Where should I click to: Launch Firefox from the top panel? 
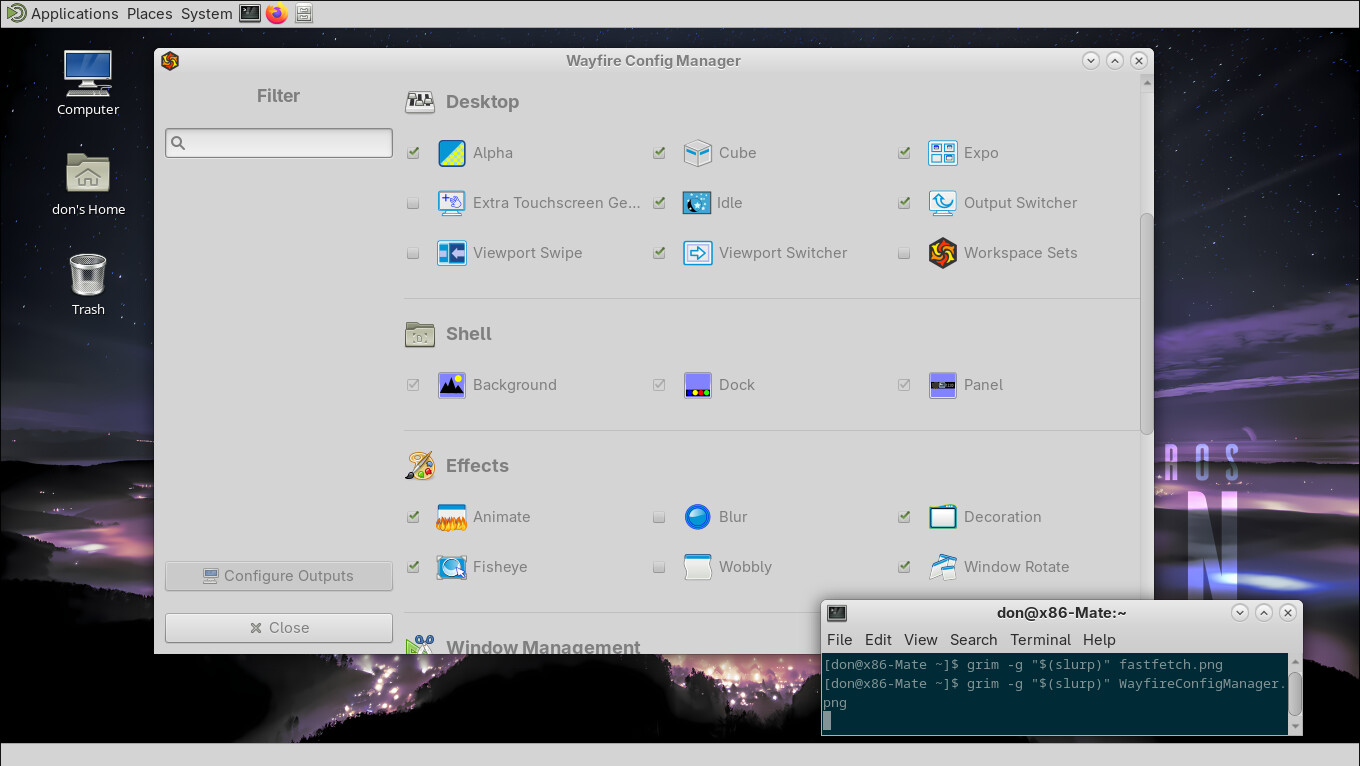pos(276,13)
